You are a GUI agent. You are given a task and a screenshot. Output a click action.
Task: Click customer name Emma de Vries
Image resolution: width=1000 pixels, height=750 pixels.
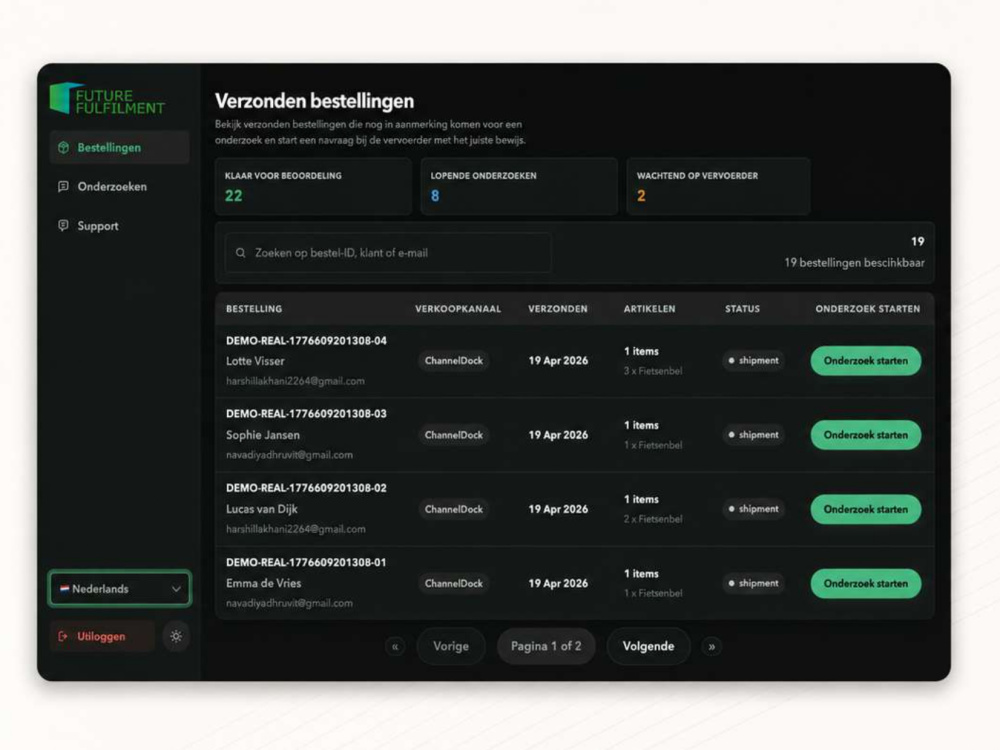pos(263,584)
